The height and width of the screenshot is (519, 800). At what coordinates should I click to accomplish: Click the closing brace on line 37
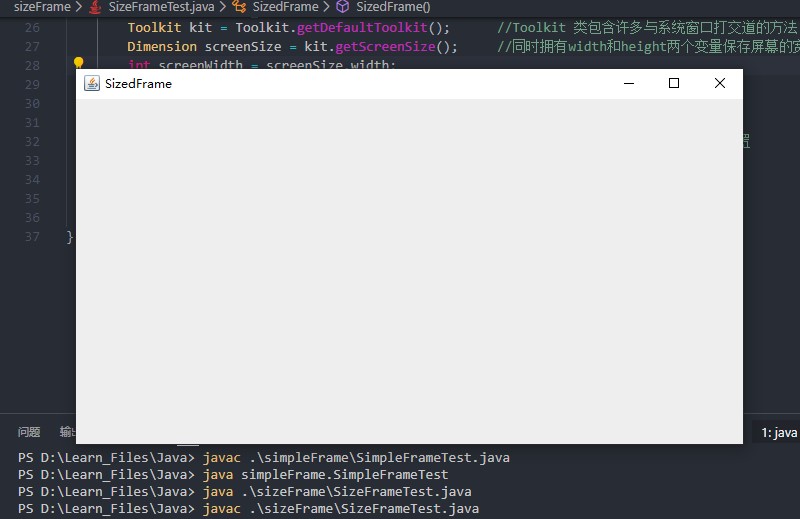click(70, 237)
